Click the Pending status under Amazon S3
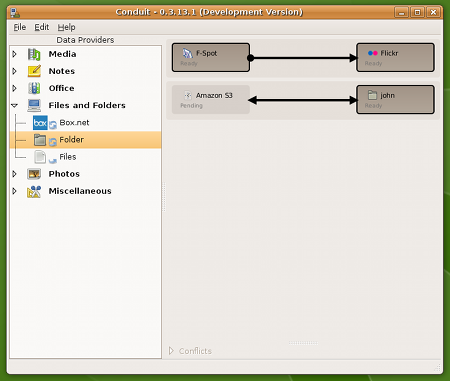This screenshot has width=450, height=381. click(191, 106)
